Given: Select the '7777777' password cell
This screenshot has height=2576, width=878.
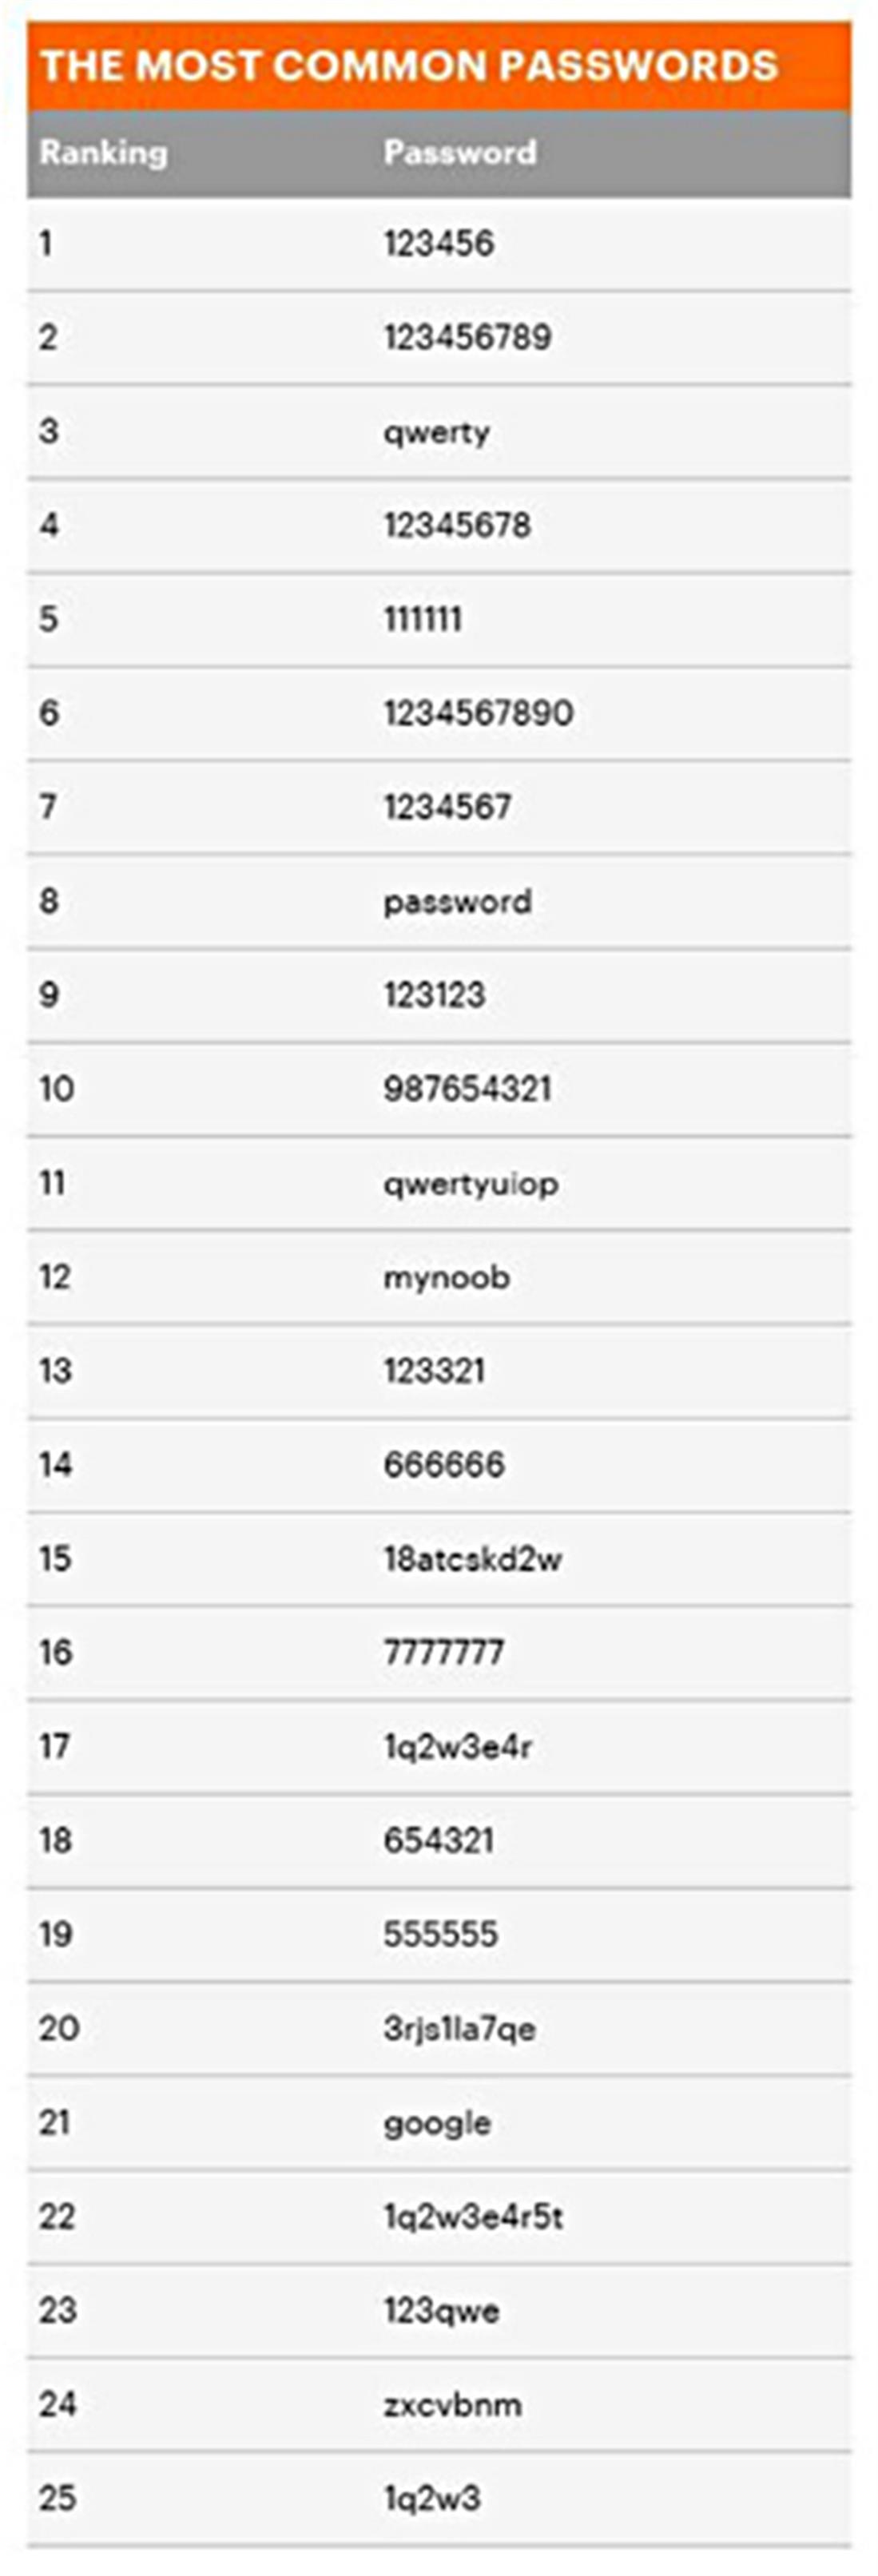Looking at the screenshot, I should point(443,1653).
